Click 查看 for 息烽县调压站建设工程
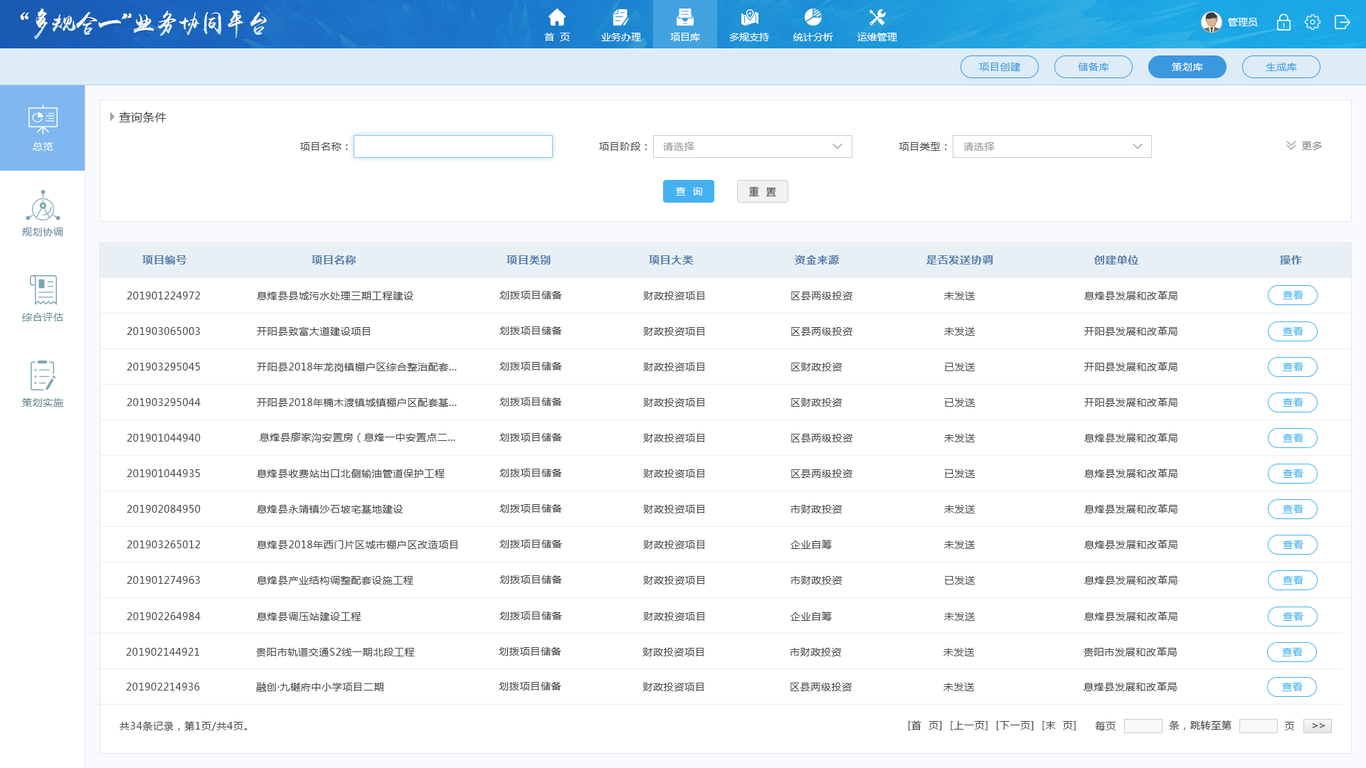Viewport: 1366px width, 768px height. click(1292, 616)
